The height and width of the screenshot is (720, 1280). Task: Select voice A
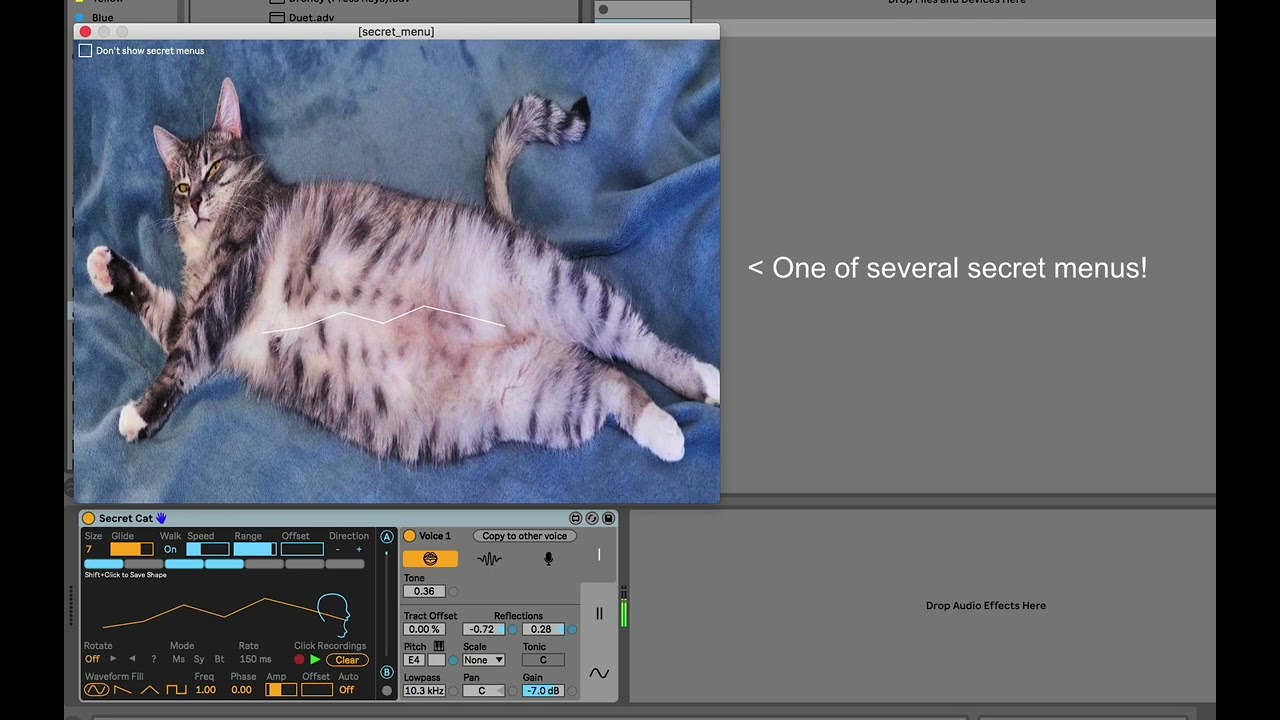[x=387, y=537]
